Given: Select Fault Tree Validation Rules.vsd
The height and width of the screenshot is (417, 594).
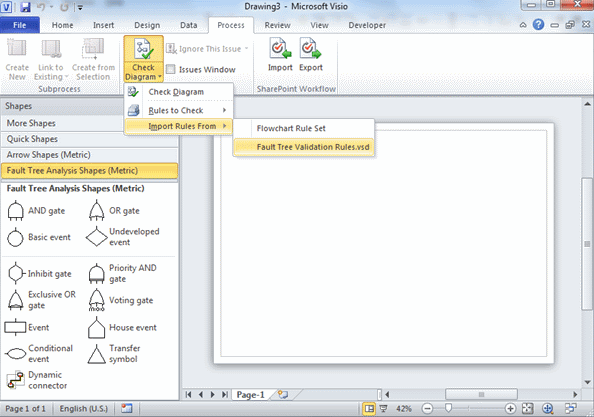Looking at the screenshot, I should [304, 147].
